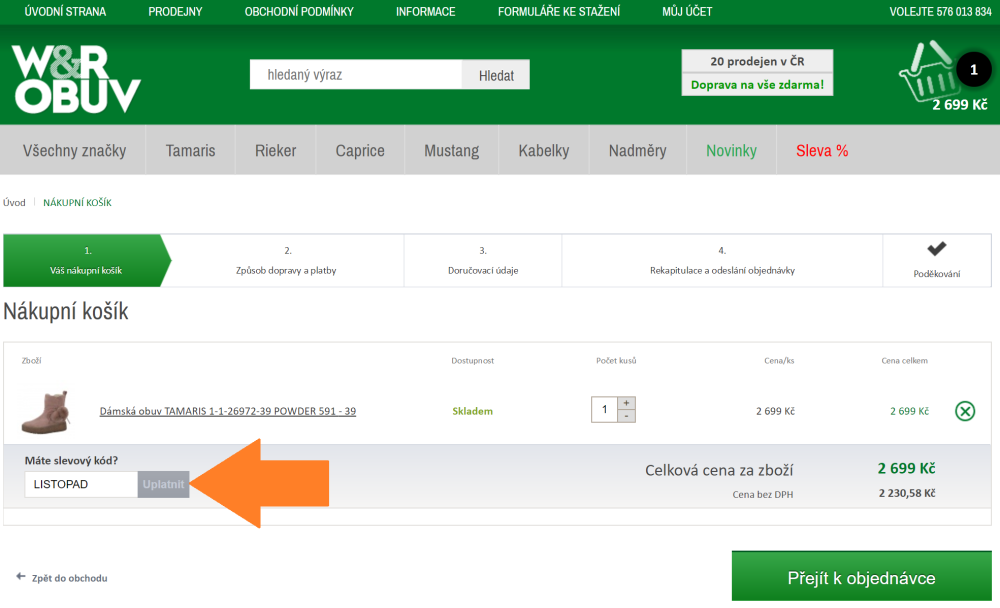The width and height of the screenshot is (1000, 608).
Task: Remove the item with green X icon
Action: click(x=964, y=411)
